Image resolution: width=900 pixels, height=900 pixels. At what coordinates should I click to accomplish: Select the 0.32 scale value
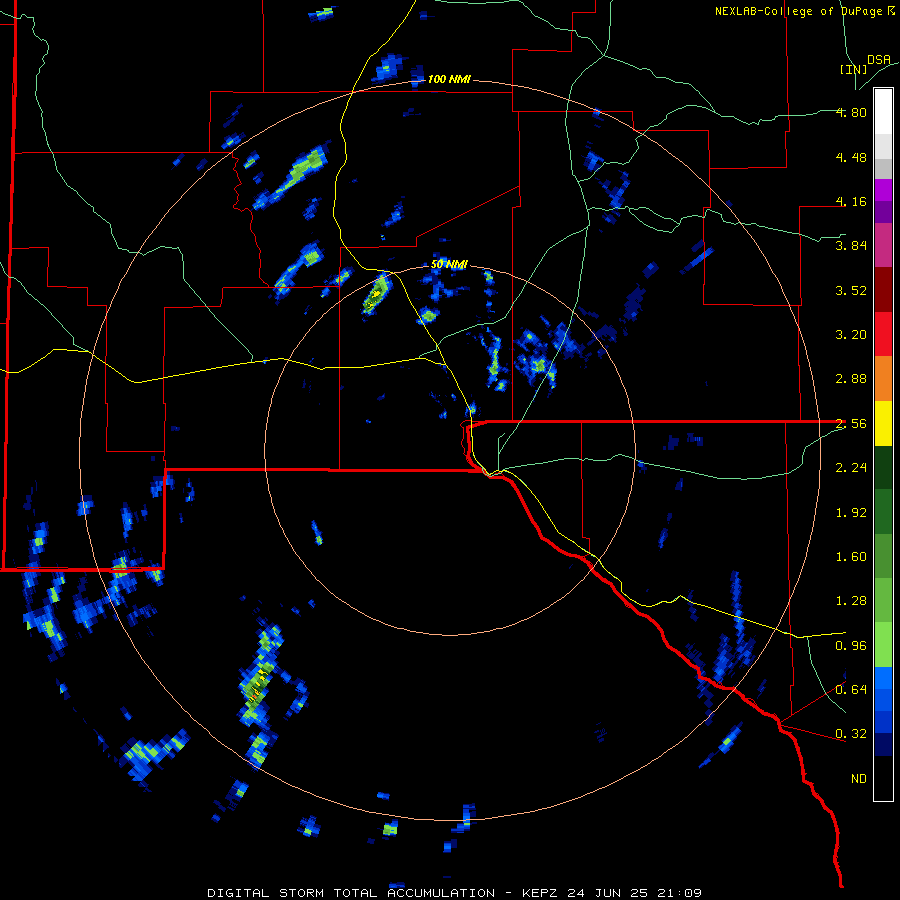click(x=851, y=734)
